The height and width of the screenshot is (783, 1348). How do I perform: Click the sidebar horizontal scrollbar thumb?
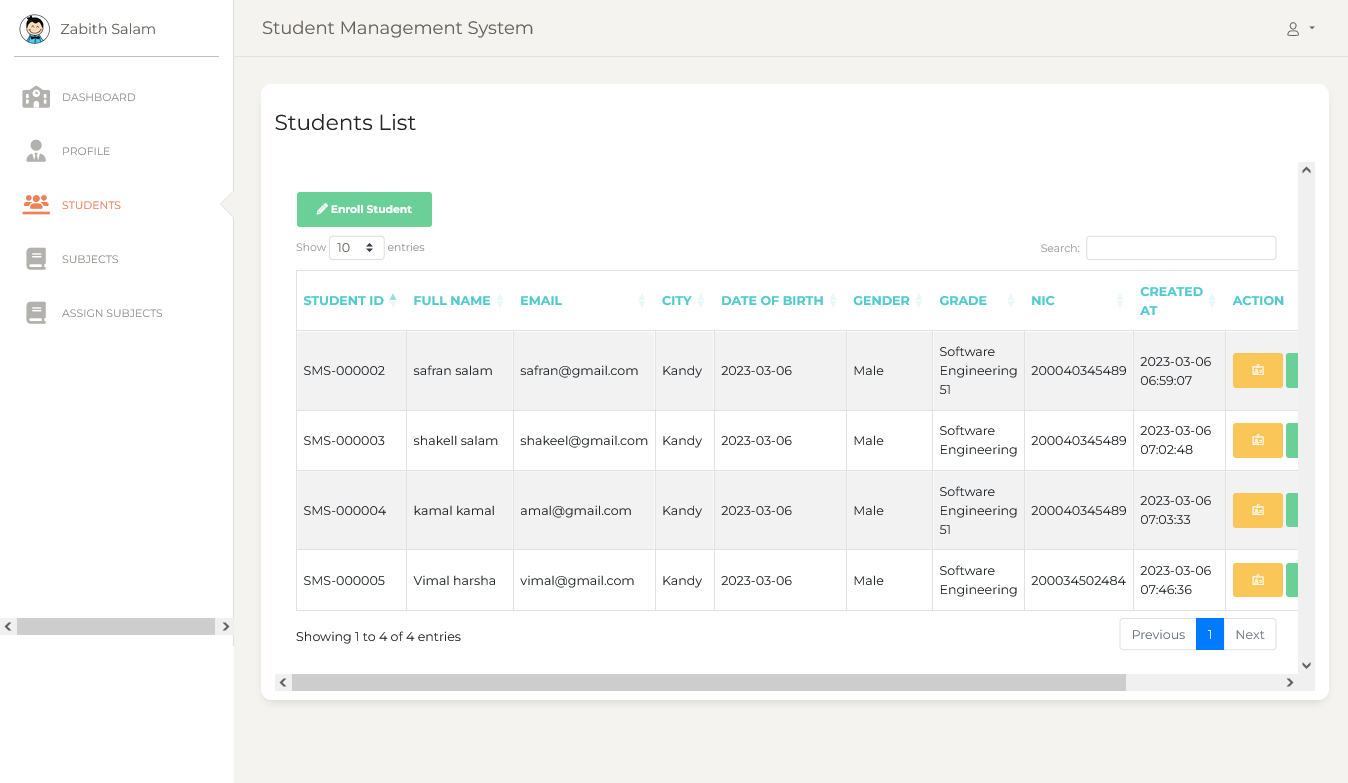point(116,626)
